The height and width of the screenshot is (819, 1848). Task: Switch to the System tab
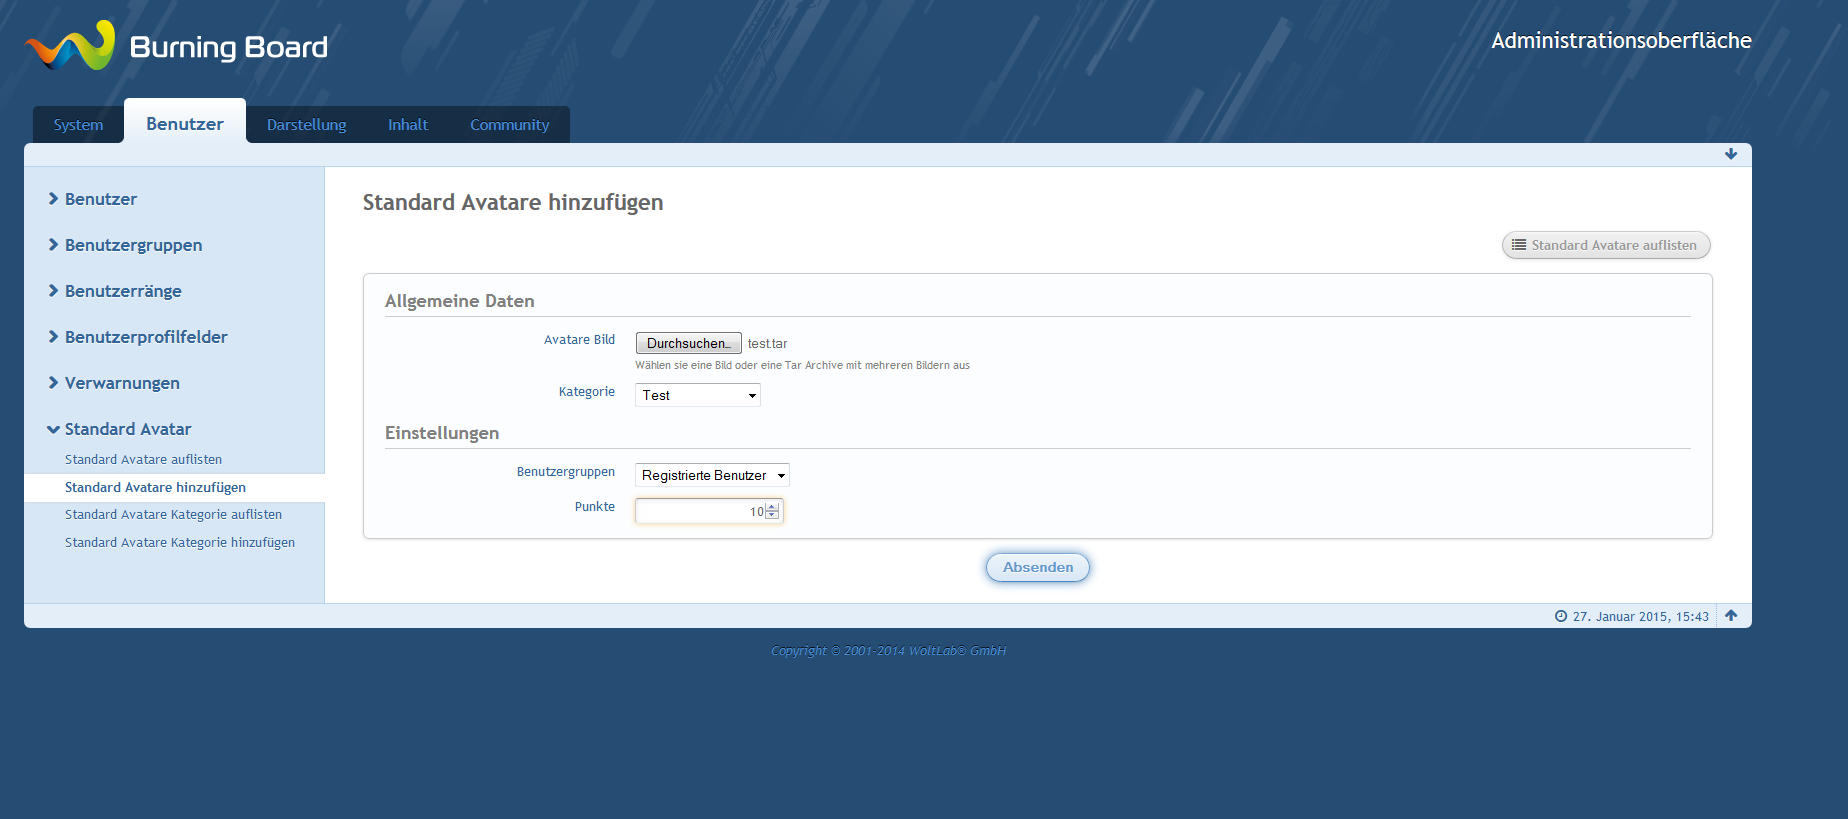click(x=78, y=125)
